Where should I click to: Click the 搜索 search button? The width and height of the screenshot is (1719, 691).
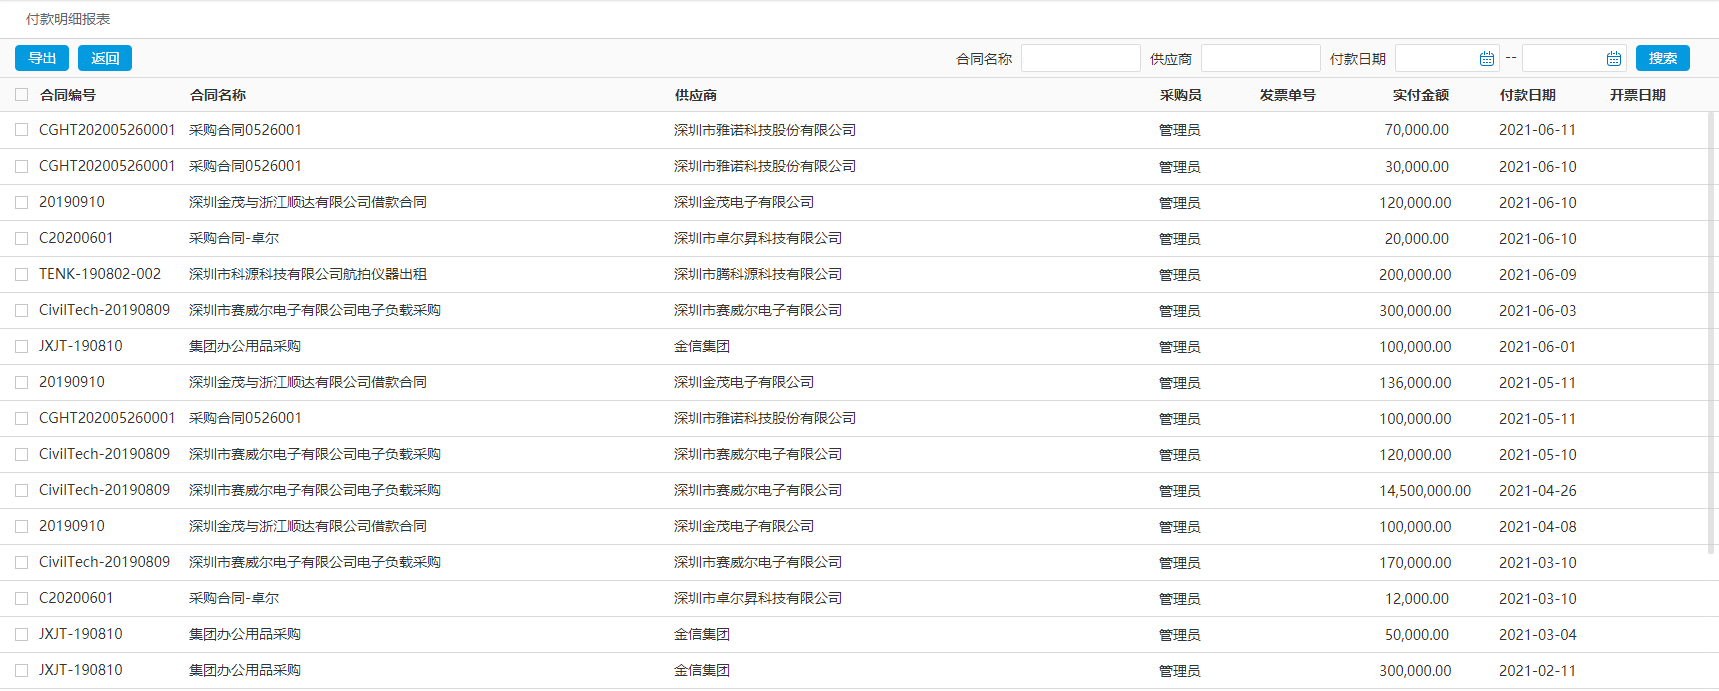1662,58
